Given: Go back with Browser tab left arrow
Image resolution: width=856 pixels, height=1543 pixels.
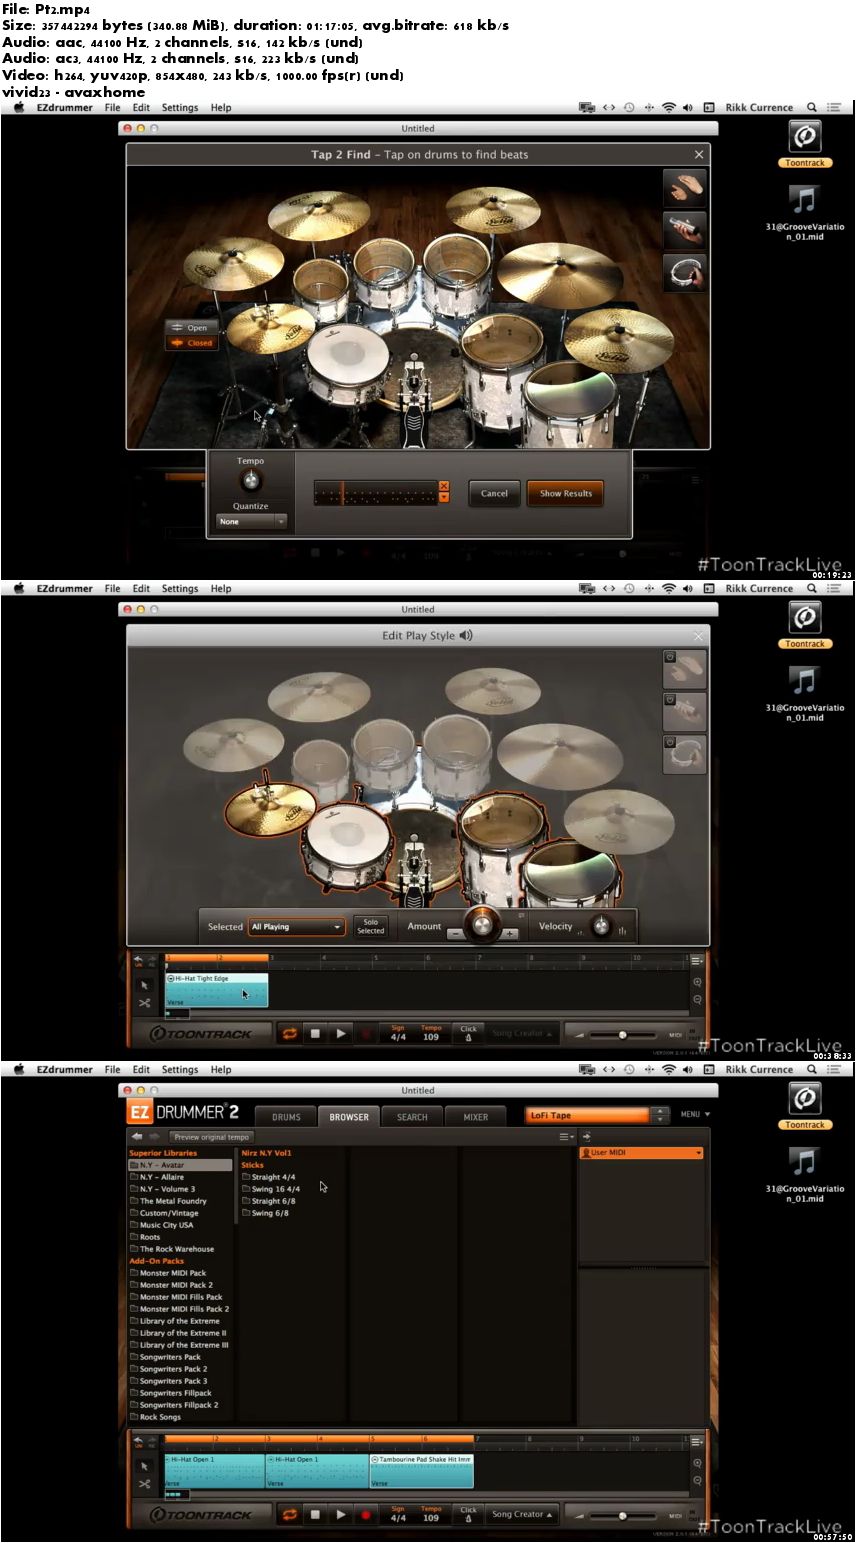Looking at the screenshot, I should [x=137, y=1136].
